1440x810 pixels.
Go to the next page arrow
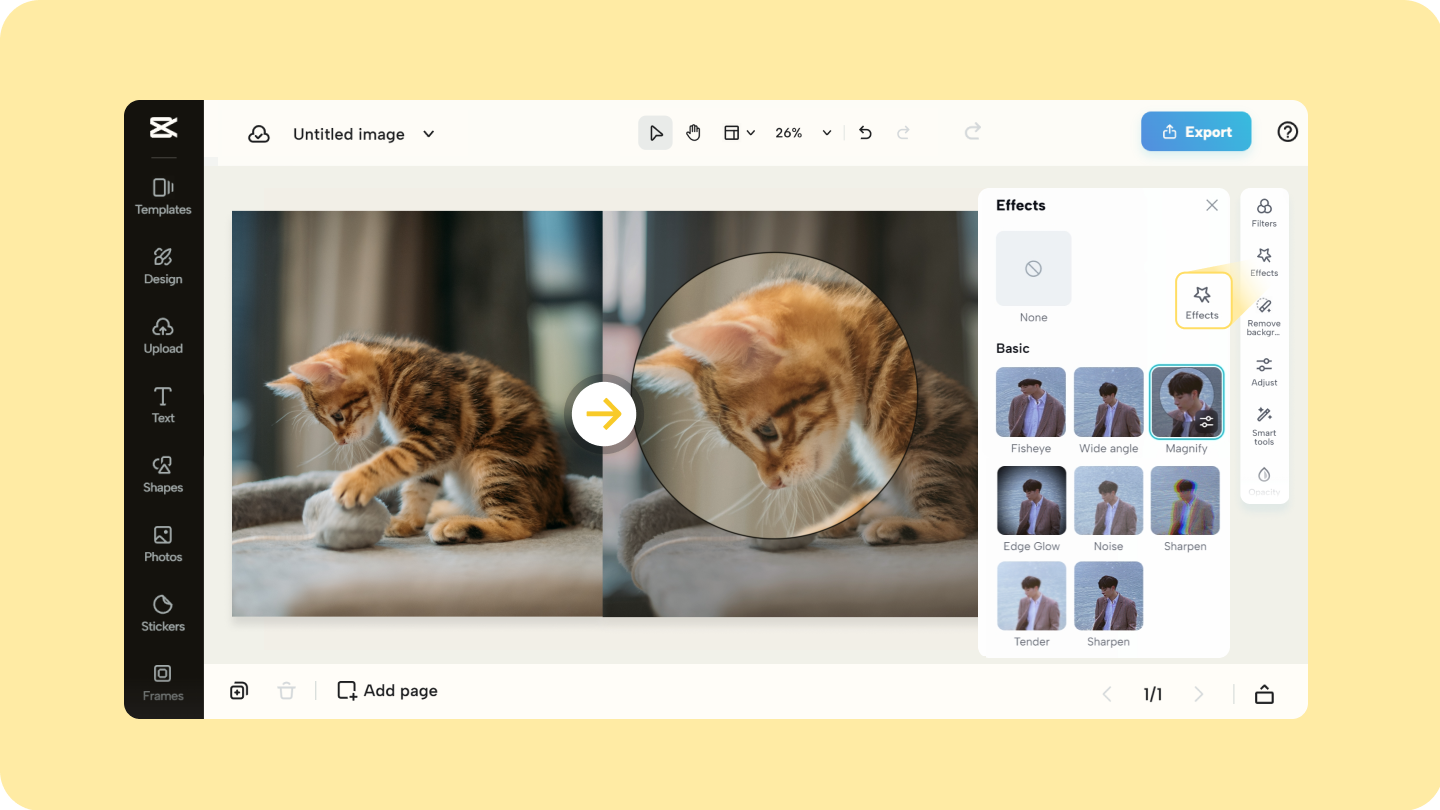(x=1199, y=694)
